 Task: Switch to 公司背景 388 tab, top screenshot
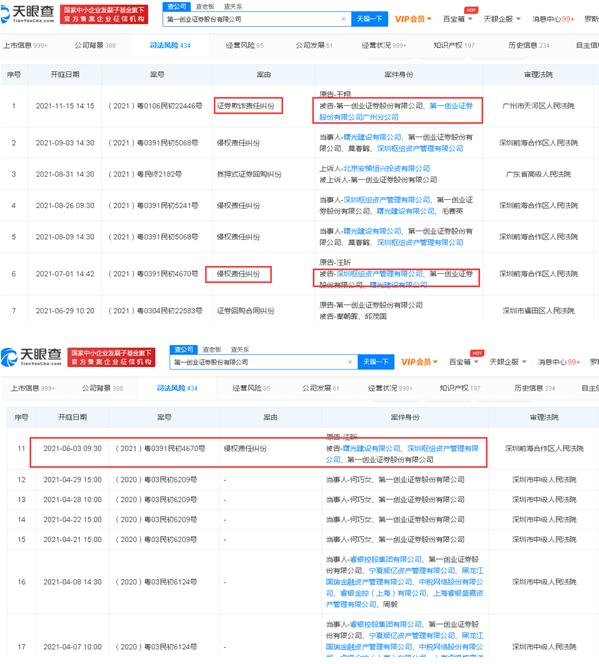coord(95,45)
